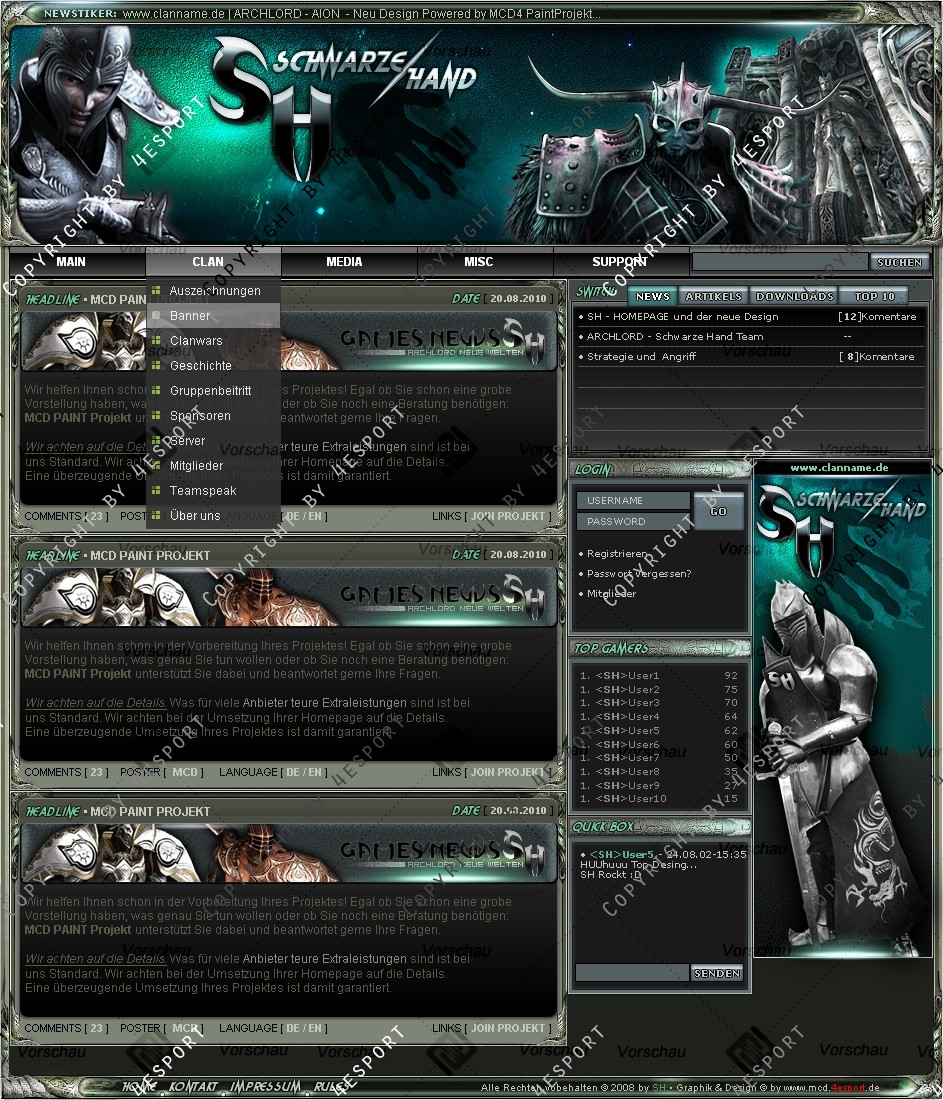The width and height of the screenshot is (943, 1100).
Task: Expand the MEDIA navigation menu
Action: (x=344, y=262)
